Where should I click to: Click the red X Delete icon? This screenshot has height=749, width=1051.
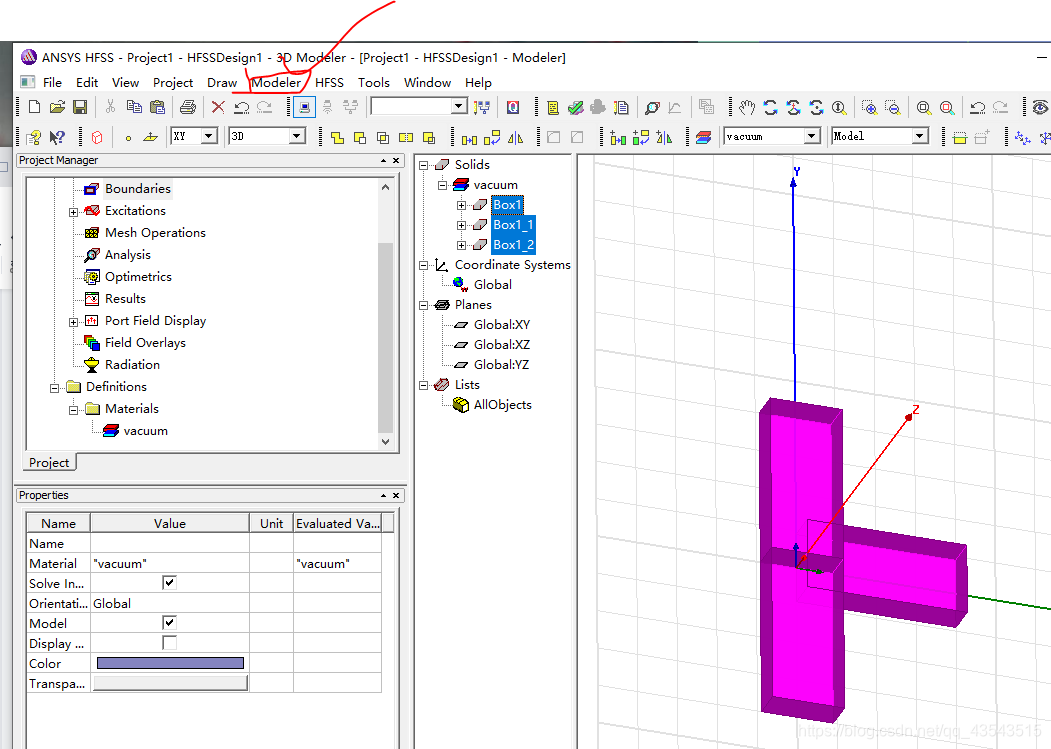[x=218, y=107]
